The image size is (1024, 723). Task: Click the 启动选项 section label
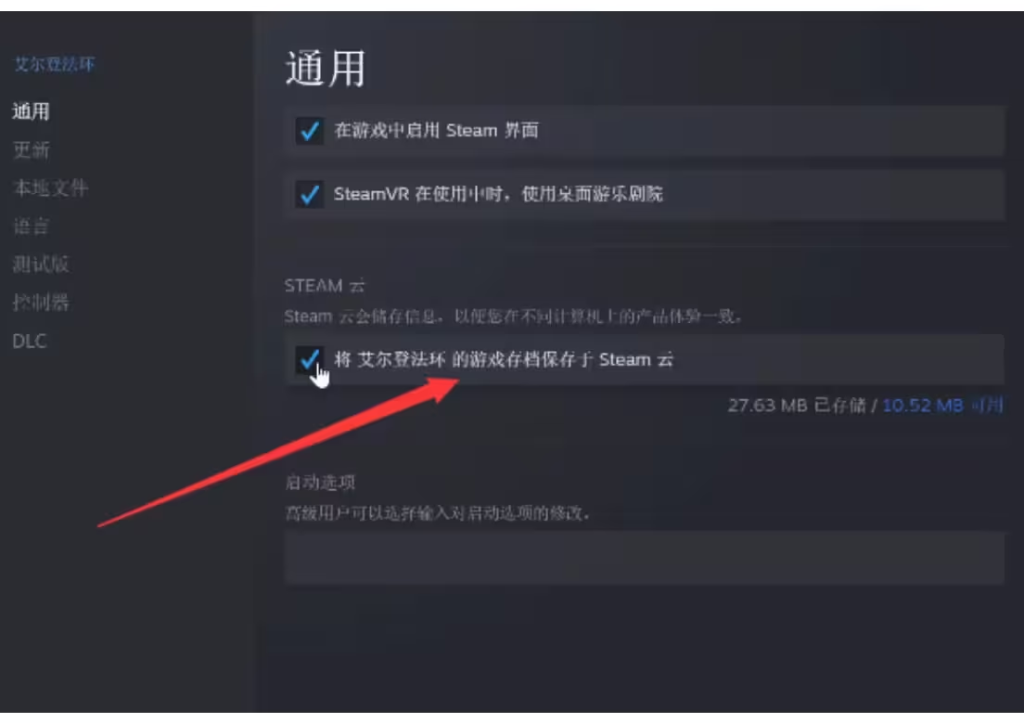320,483
